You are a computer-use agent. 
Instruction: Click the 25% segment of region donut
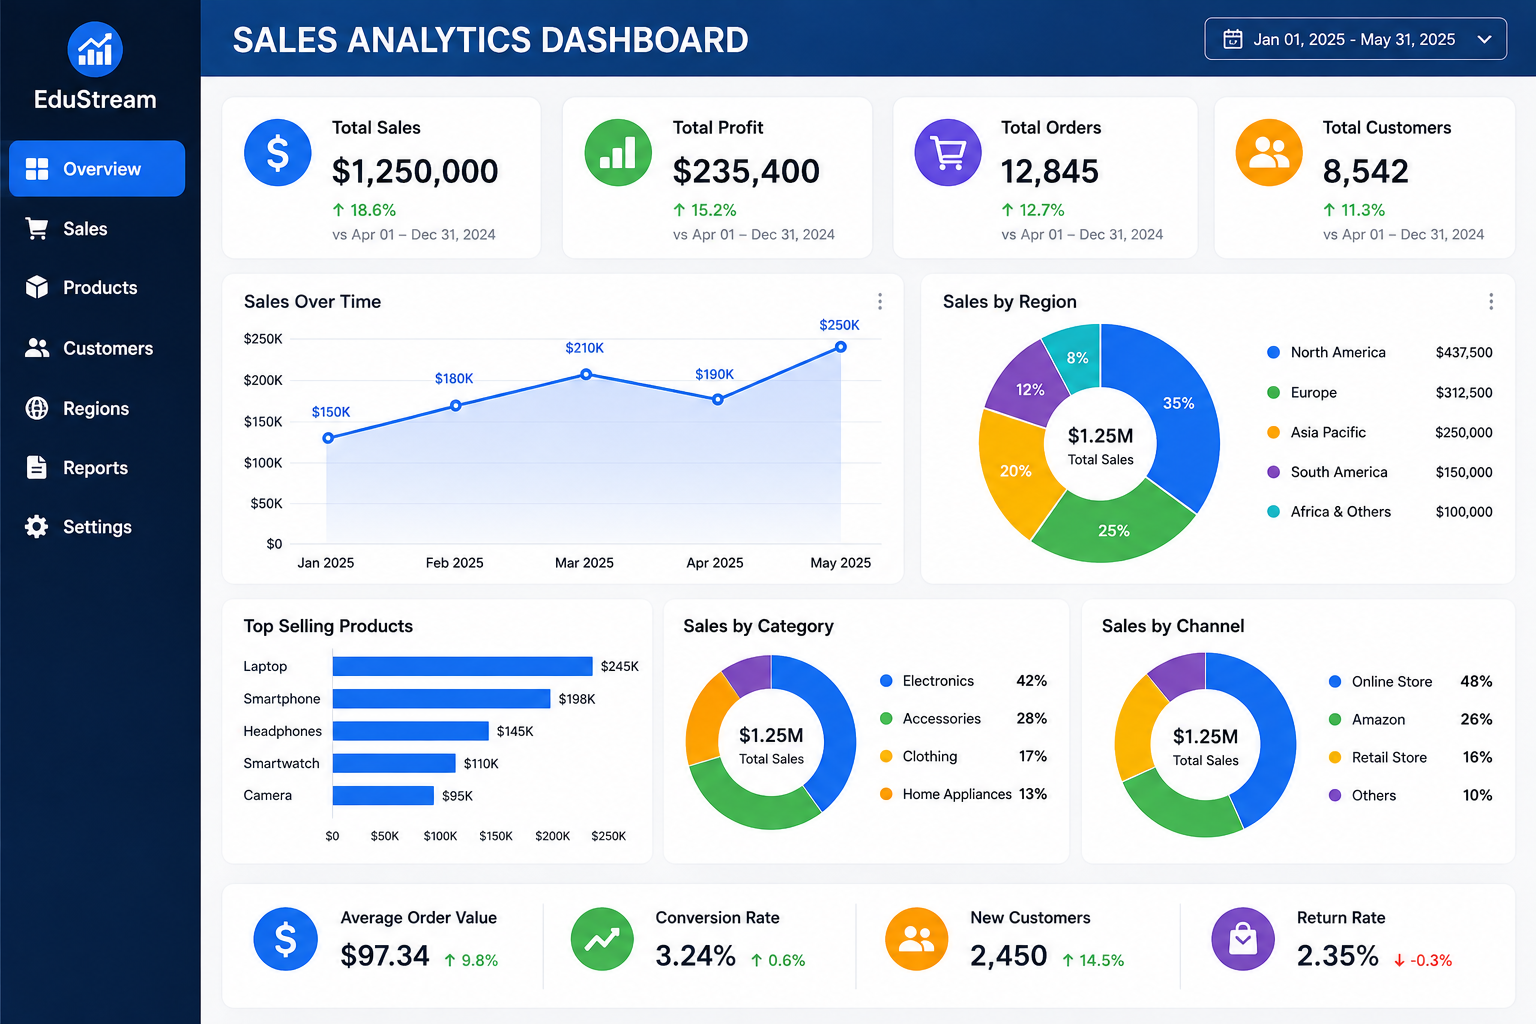pos(1113,530)
